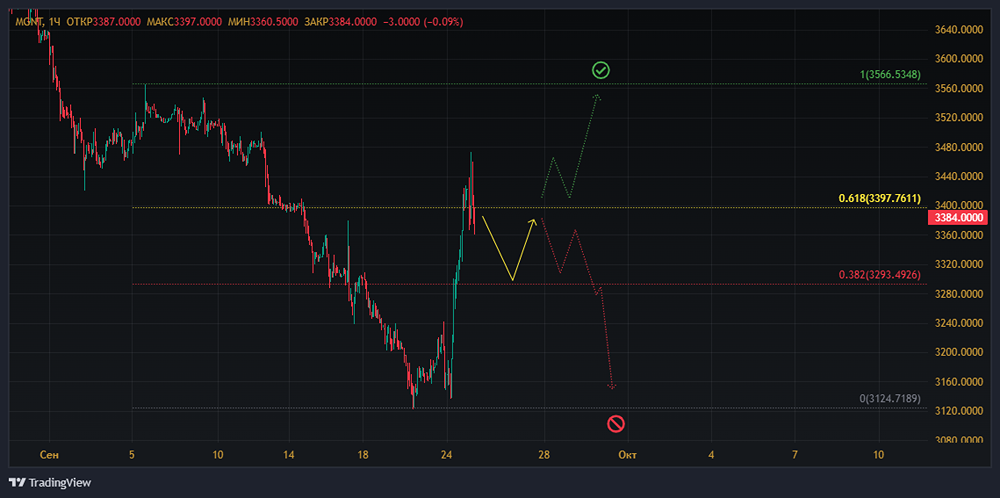Screen dimensions: 1000x498
Task: Click the 3440.0000 price axis label
Action: (x=957, y=176)
